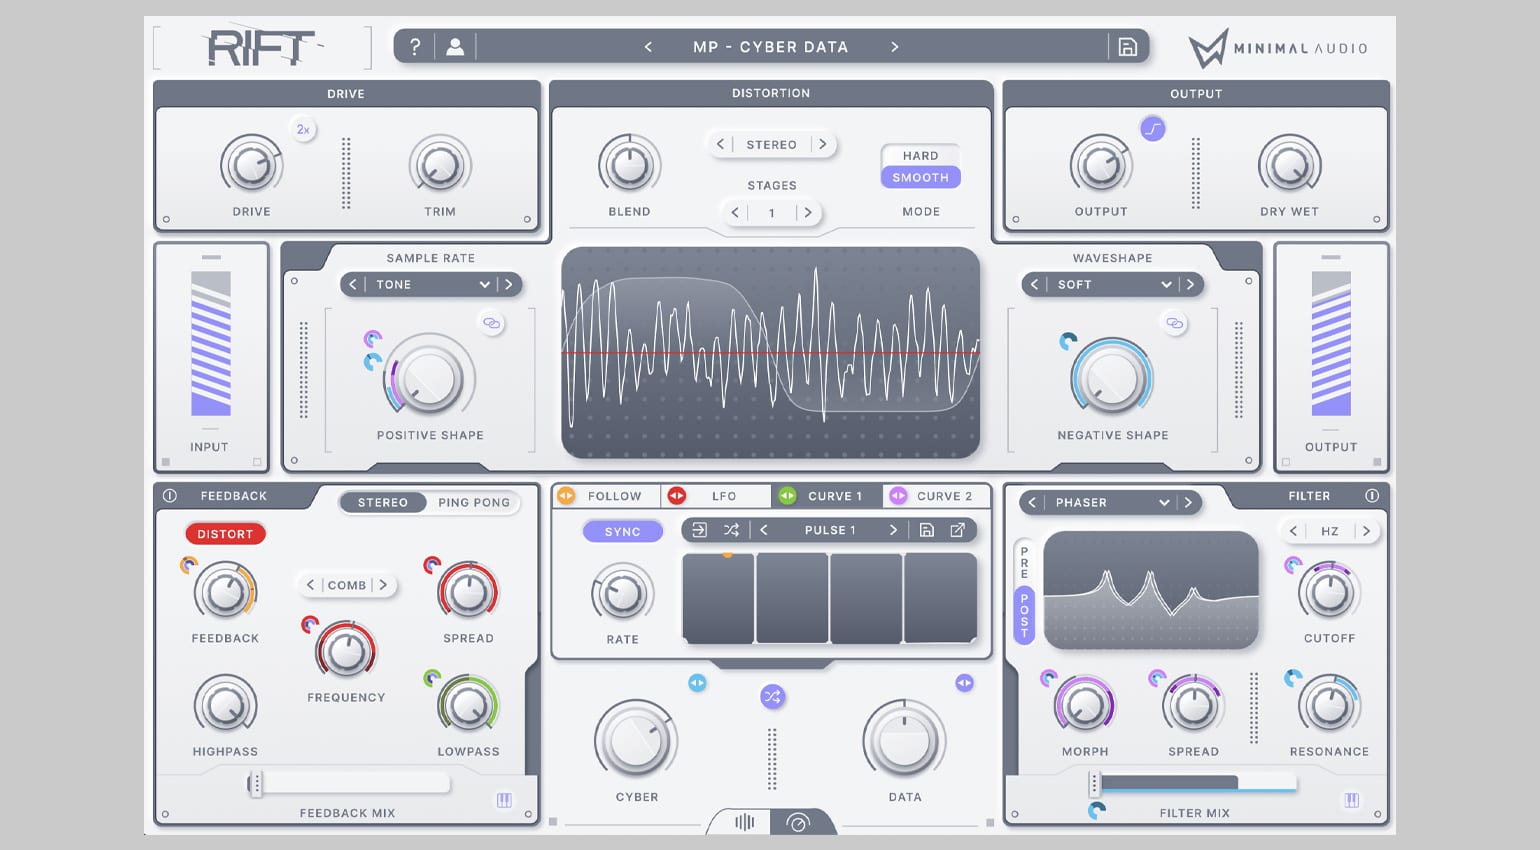Open the user account icon

[455, 47]
